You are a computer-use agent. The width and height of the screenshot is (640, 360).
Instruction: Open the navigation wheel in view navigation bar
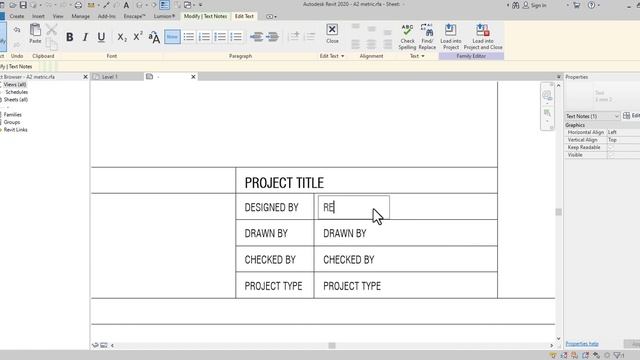point(547,95)
